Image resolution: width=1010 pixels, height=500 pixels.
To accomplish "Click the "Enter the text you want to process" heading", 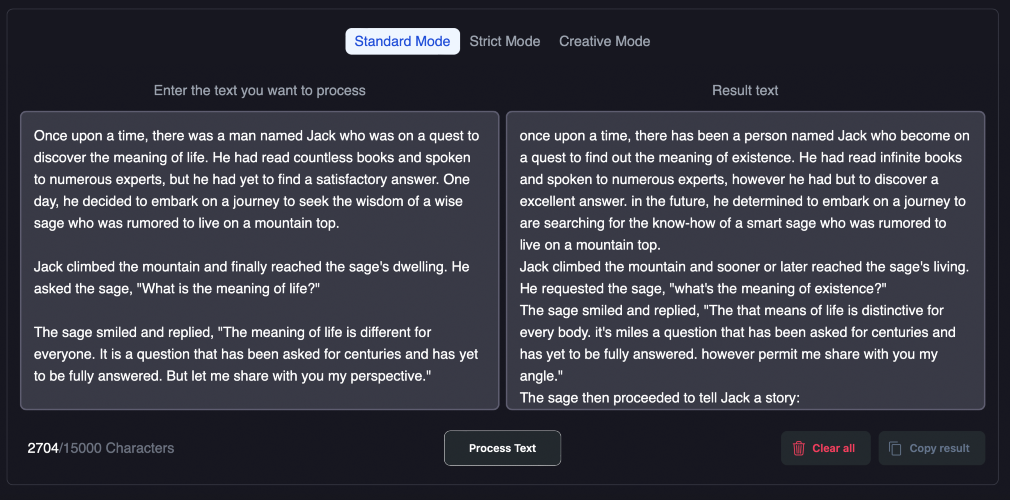I will [259, 90].
